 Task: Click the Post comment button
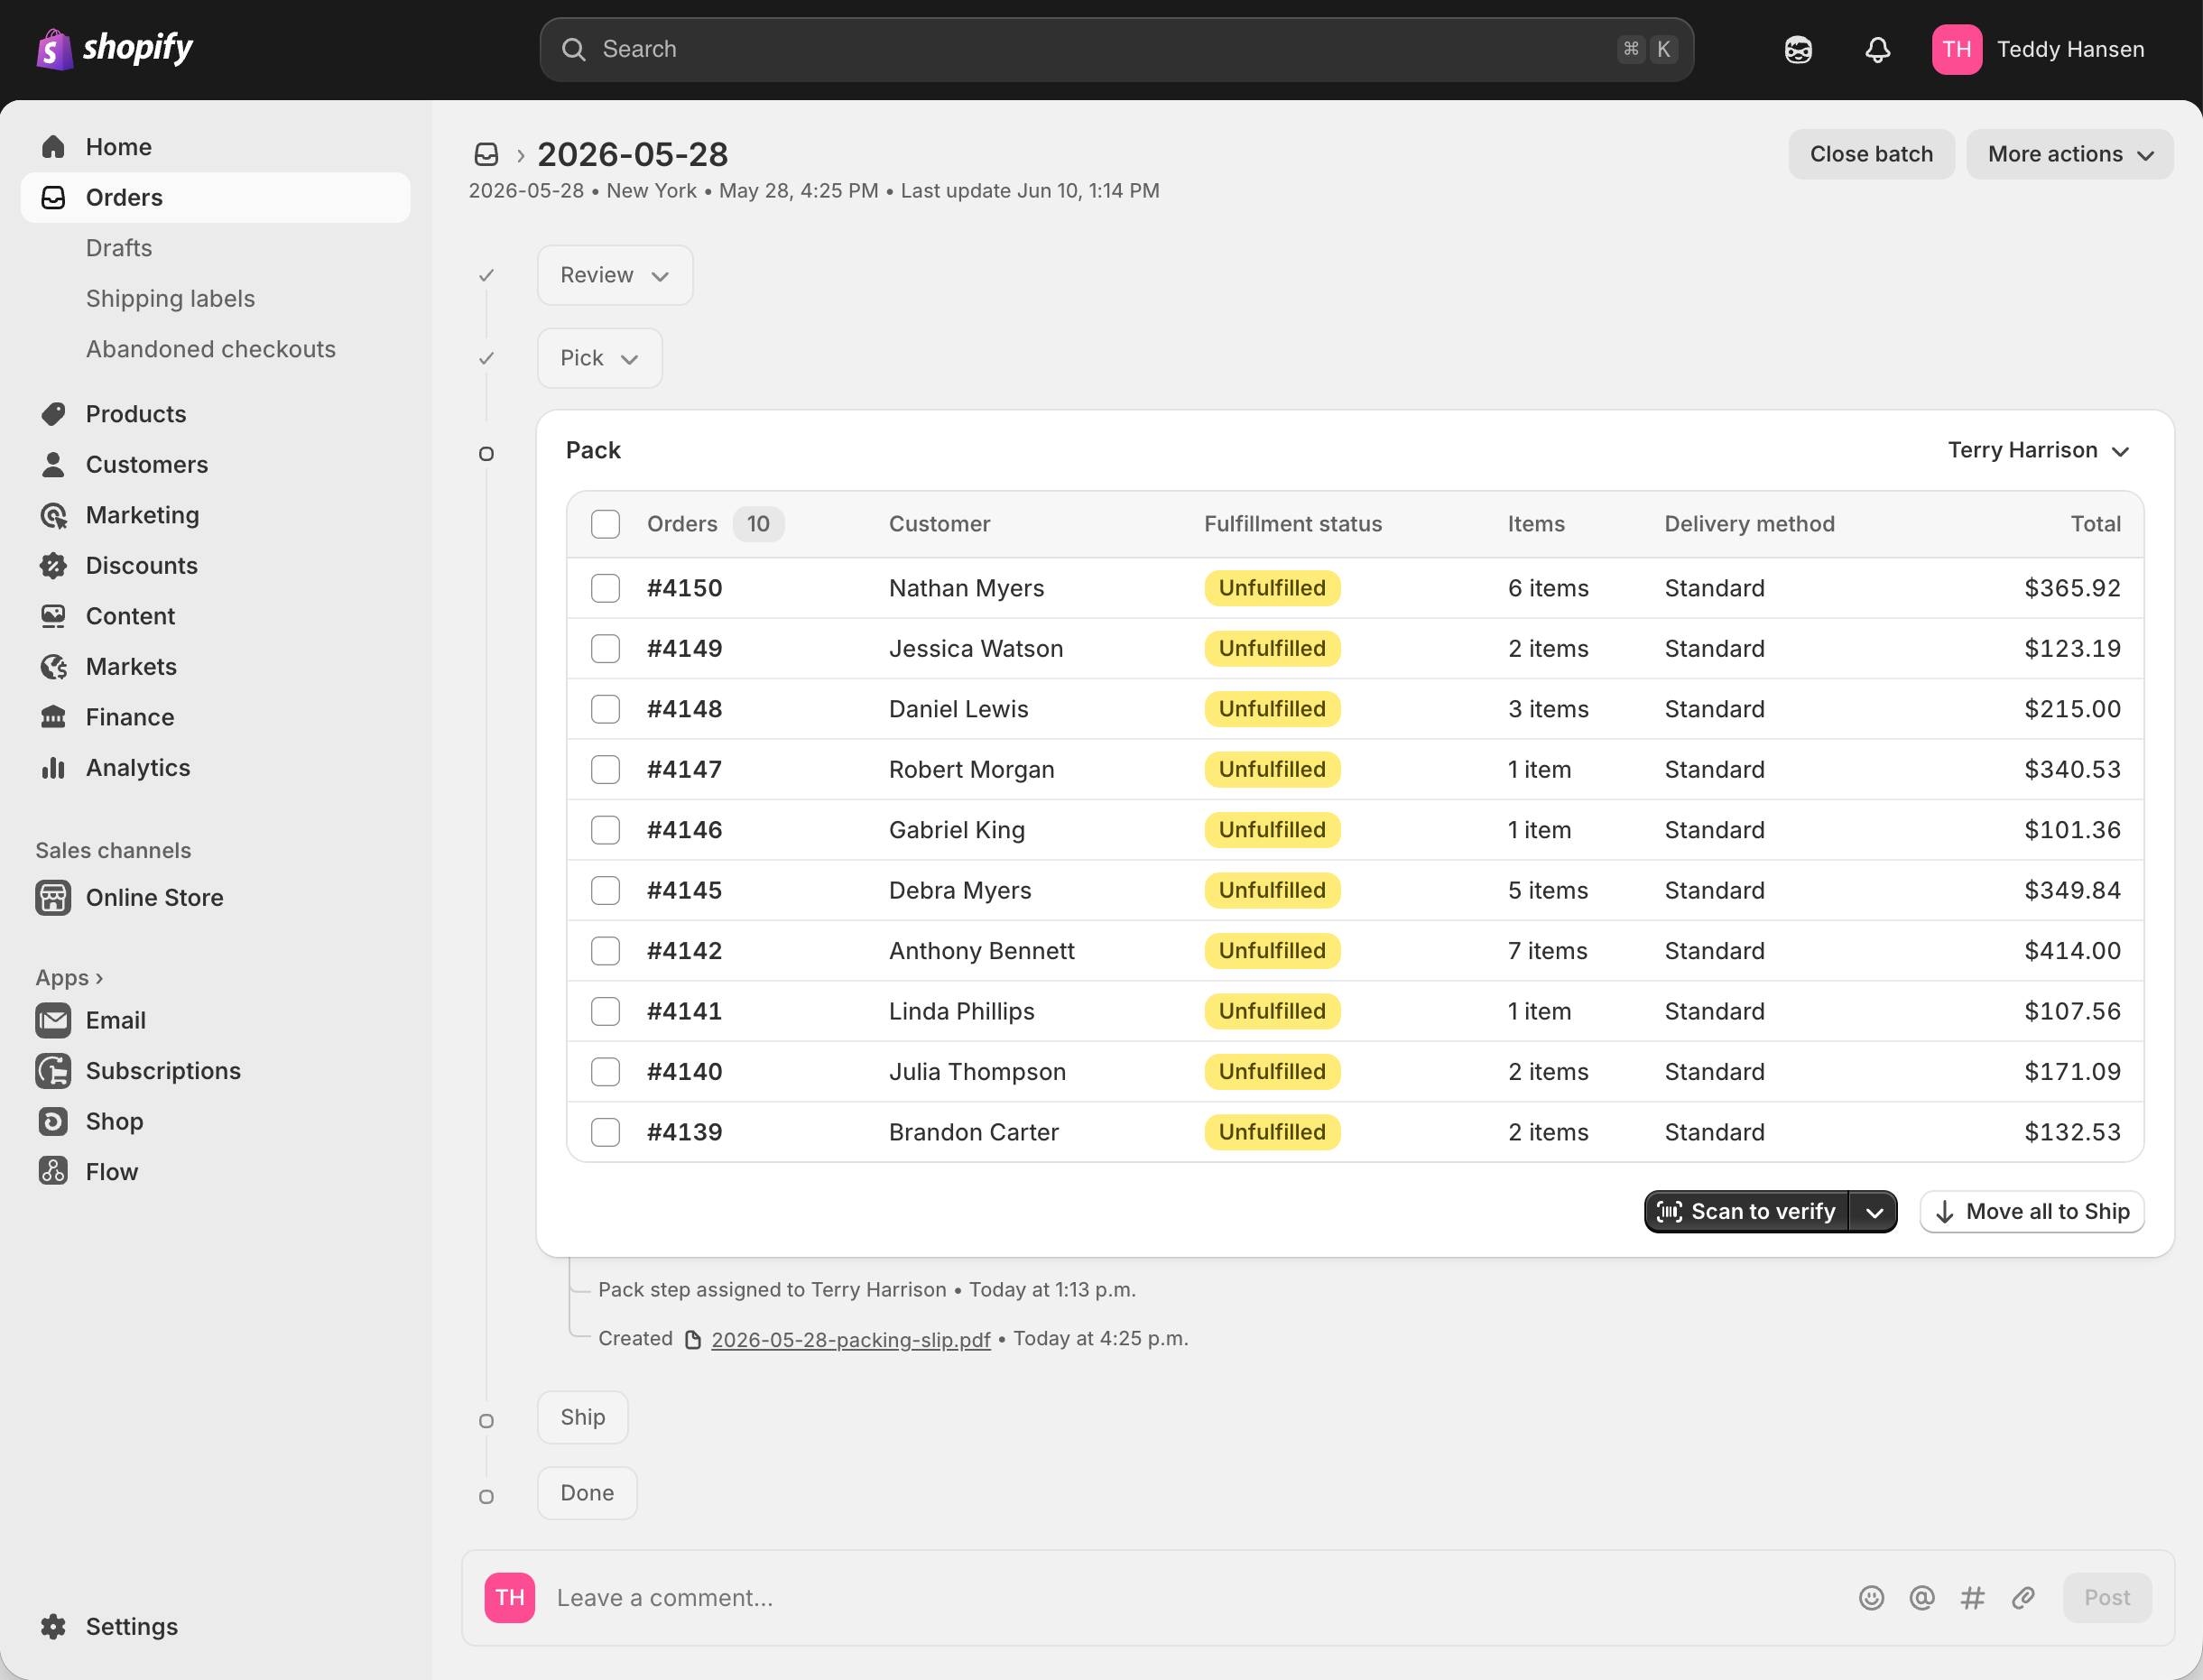(2106, 1597)
